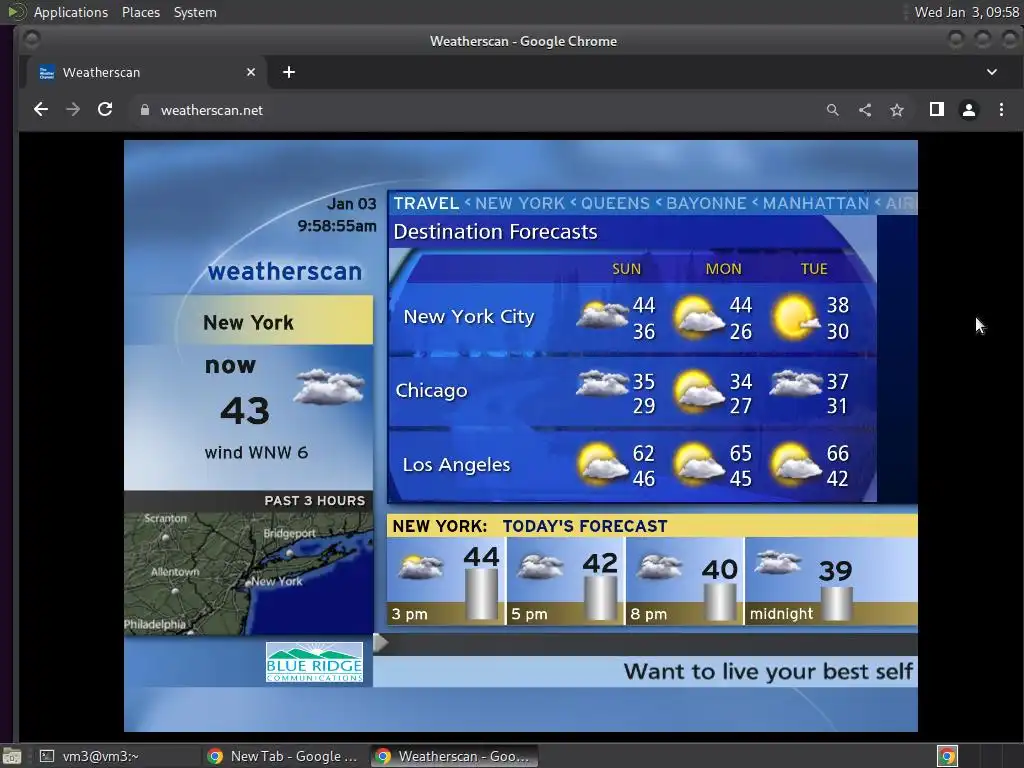Click the 8 pm forecast cloud icon

click(x=660, y=566)
